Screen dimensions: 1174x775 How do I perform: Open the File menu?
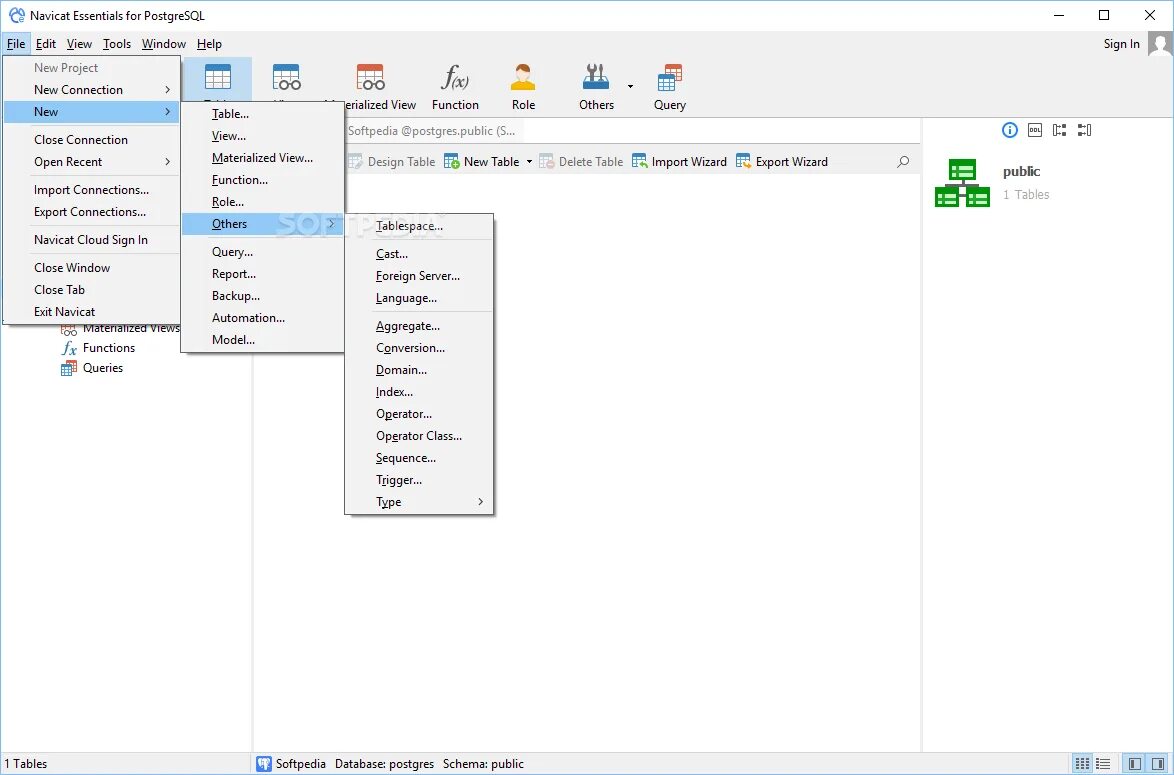click(16, 44)
